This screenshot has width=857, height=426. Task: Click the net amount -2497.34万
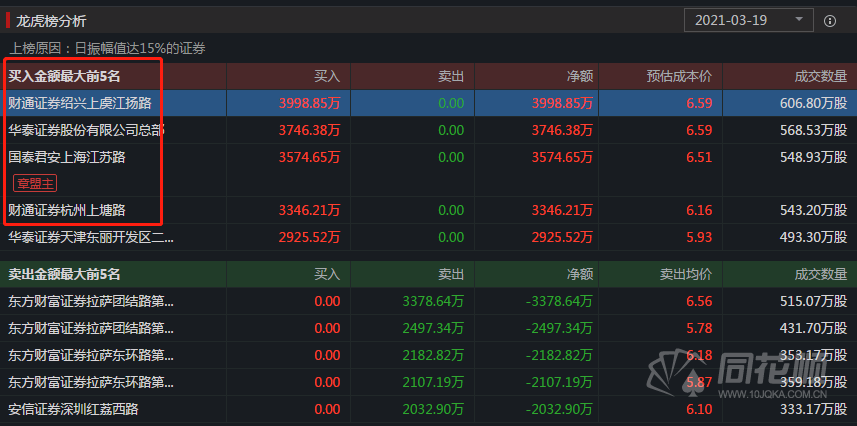pyautogui.click(x=560, y=328)
